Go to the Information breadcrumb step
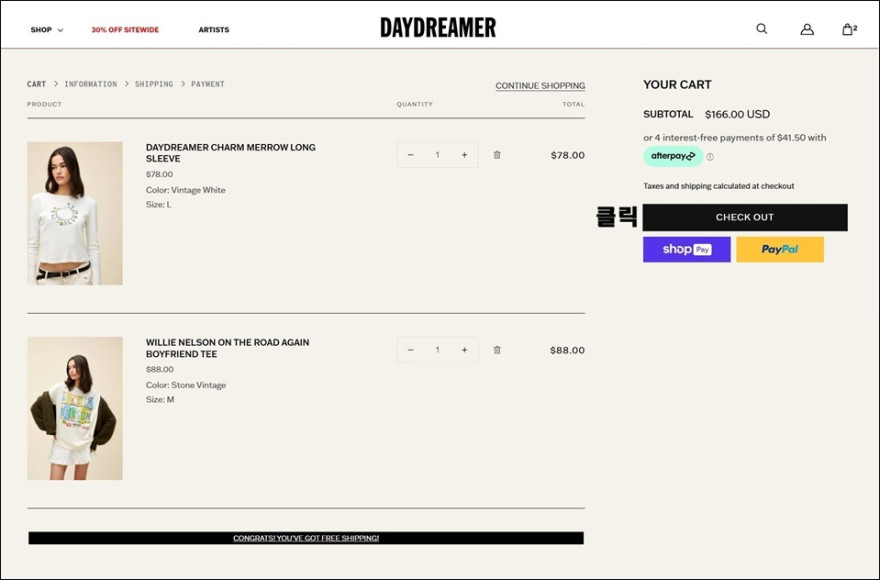Screen dimensions: 880x580 (x=91, y=84)
